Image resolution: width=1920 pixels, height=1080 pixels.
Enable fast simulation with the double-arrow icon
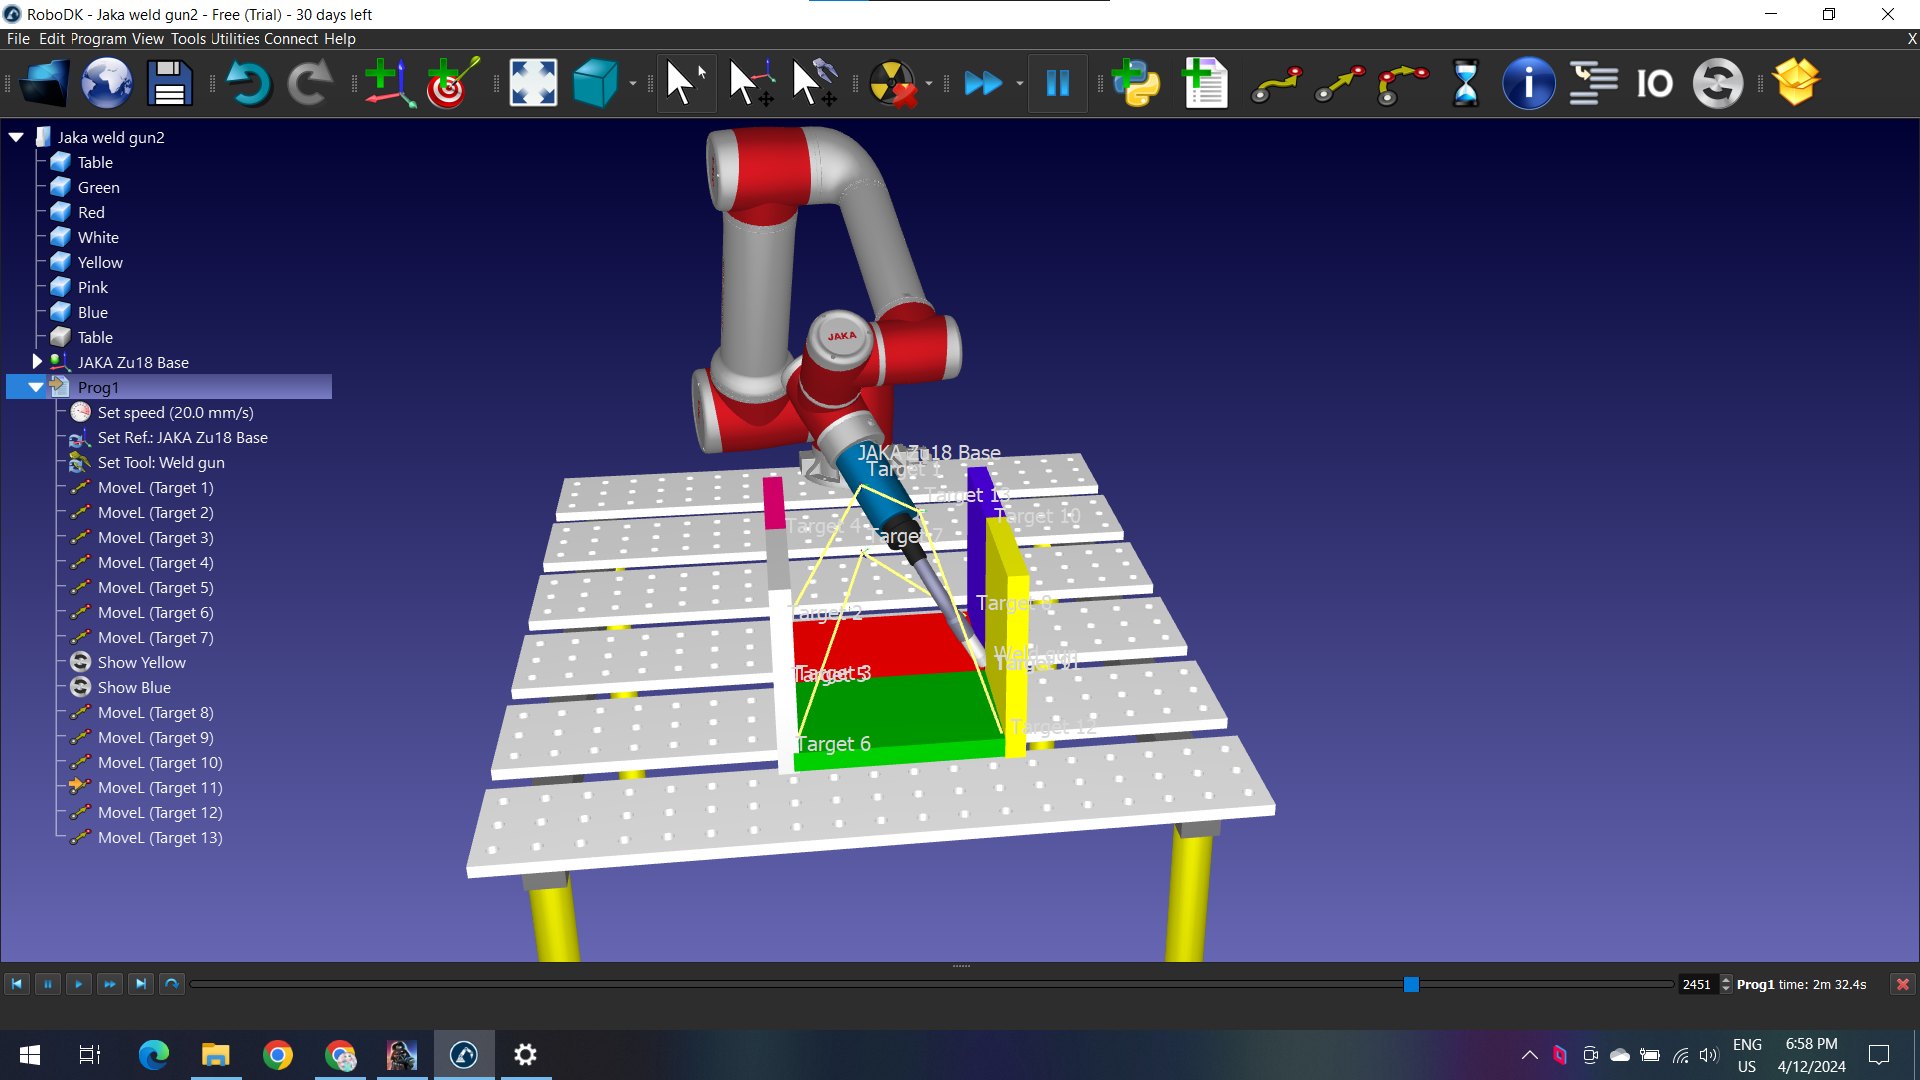coord(983,83)
